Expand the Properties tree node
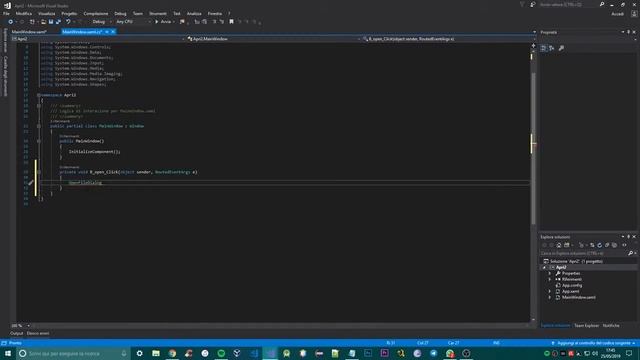Viewport: 640px width, 360px height. point(550,273)
